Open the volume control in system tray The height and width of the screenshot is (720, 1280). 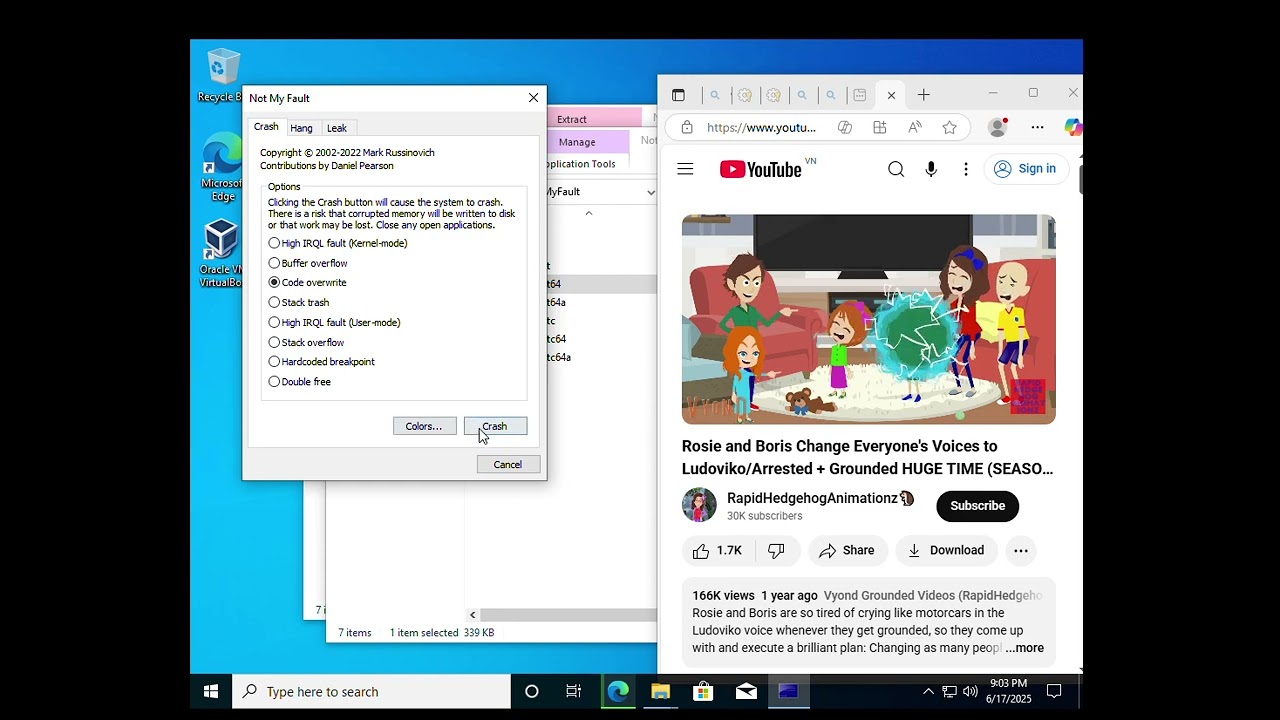point(970,691)
